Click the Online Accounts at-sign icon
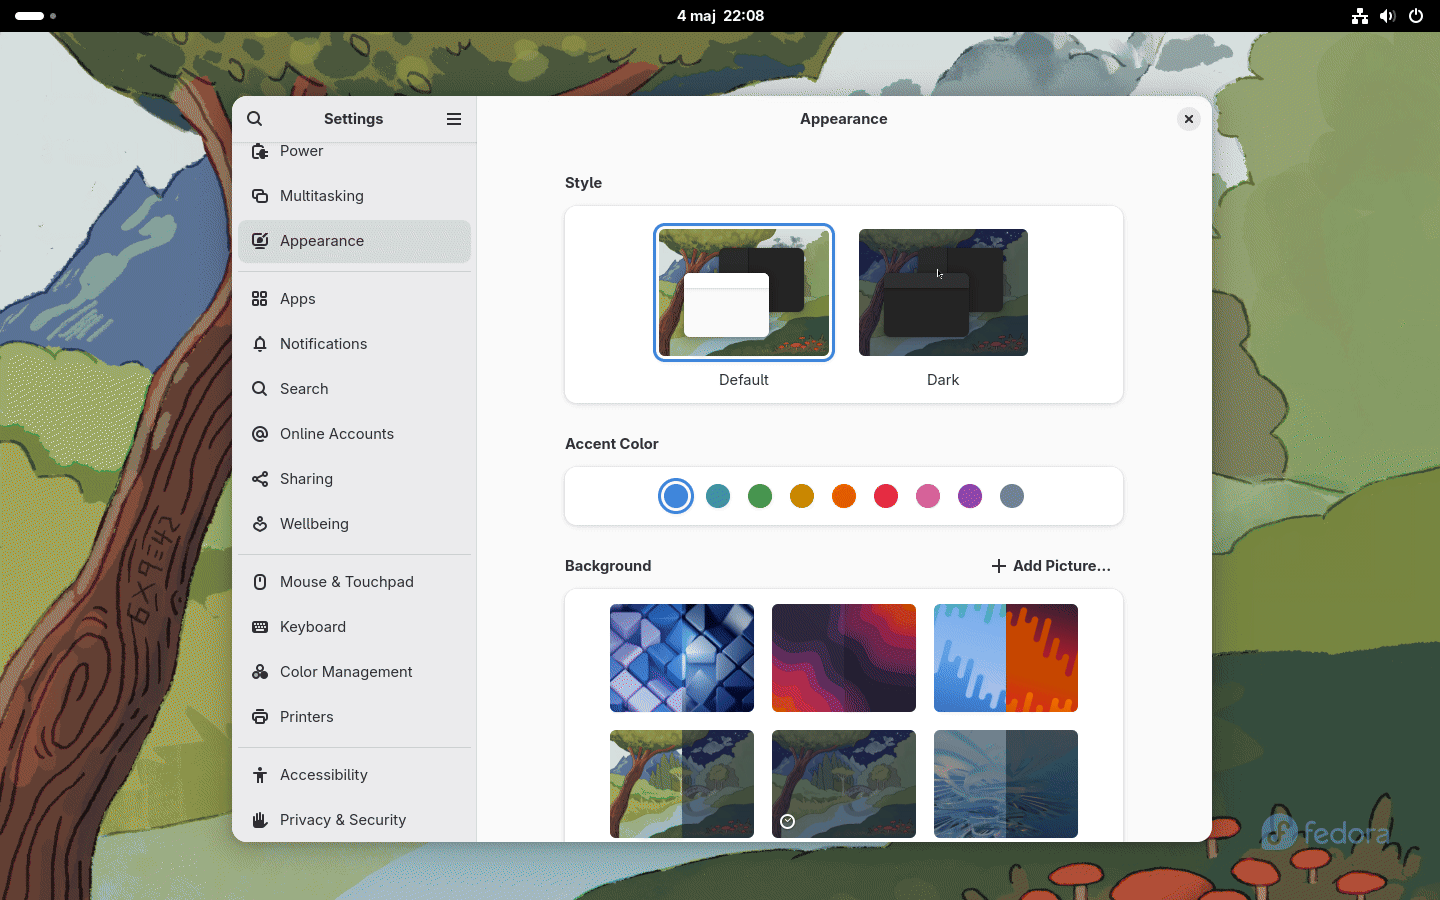Screen dimensions: 1440x900 coord(260,434)
